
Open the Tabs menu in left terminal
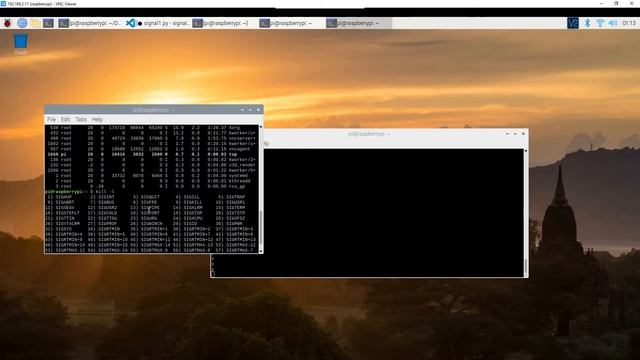(81, 119)
